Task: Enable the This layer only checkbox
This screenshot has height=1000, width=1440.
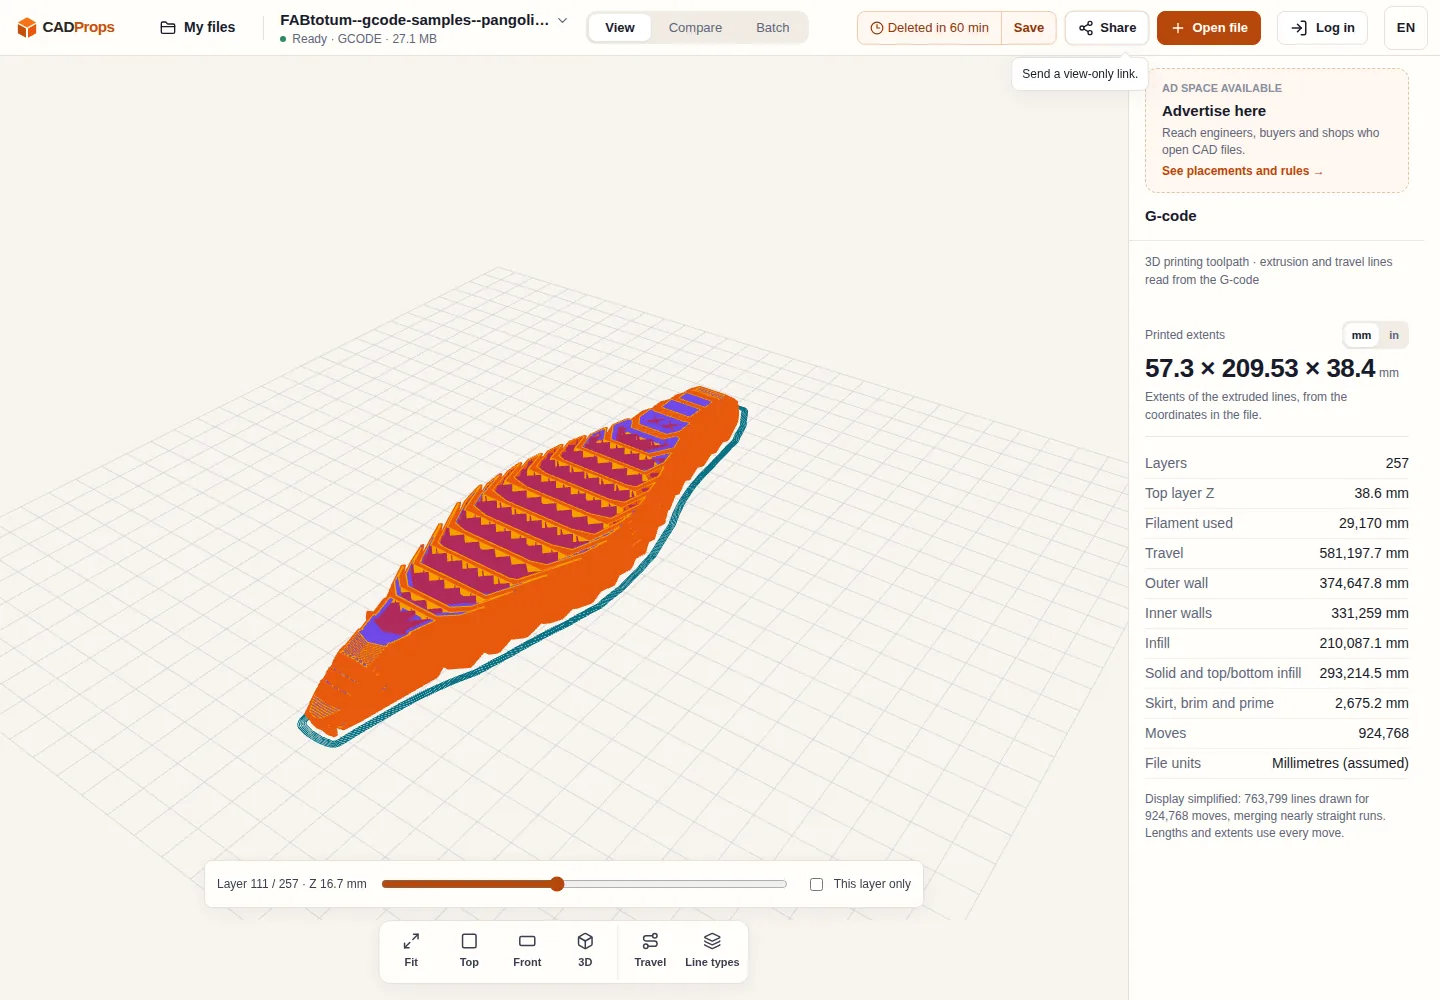Action: click(816, 884)
